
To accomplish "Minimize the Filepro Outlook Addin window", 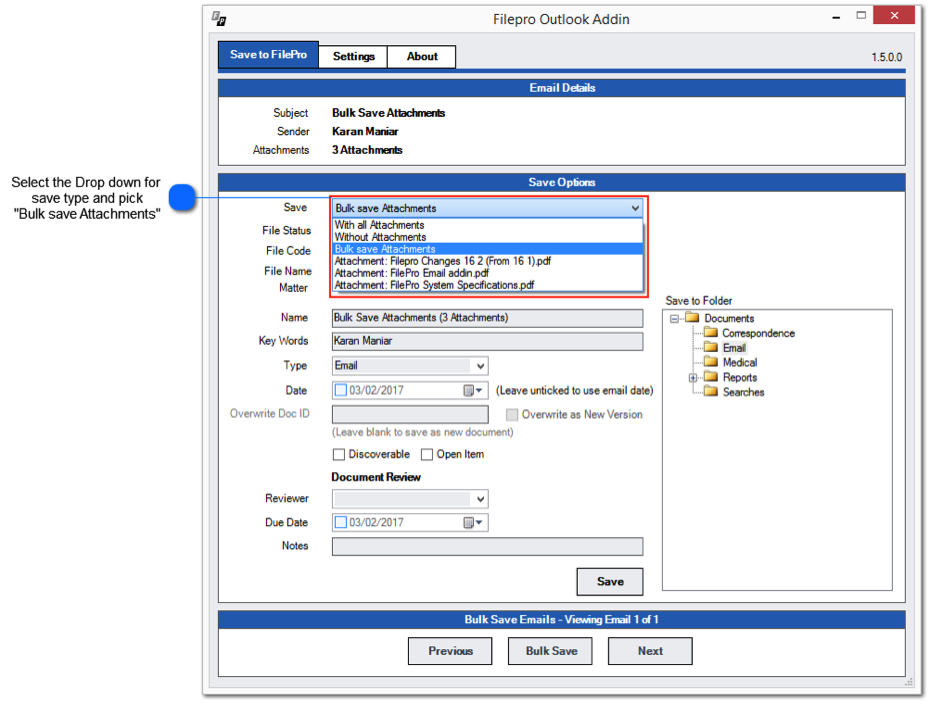I will pos(836,18).
